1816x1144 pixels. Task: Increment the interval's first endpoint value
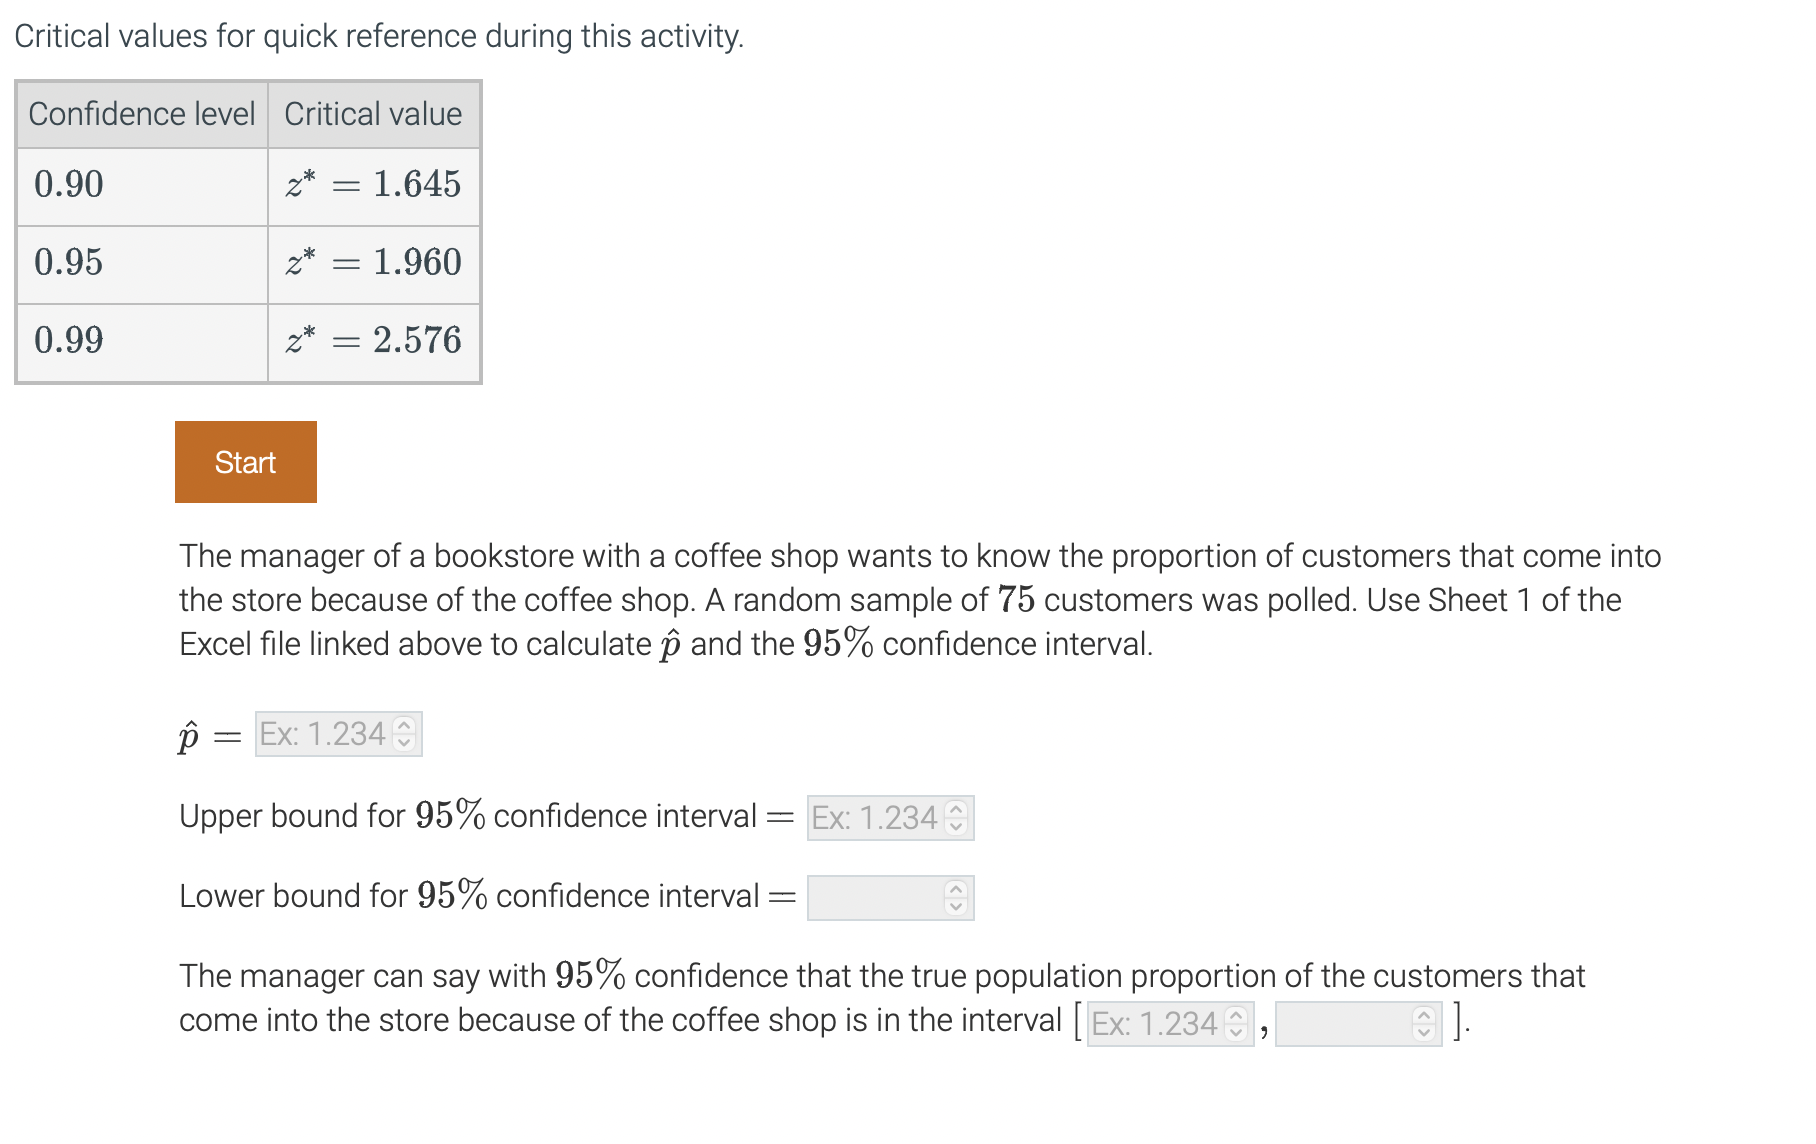pos(1237,1016)
